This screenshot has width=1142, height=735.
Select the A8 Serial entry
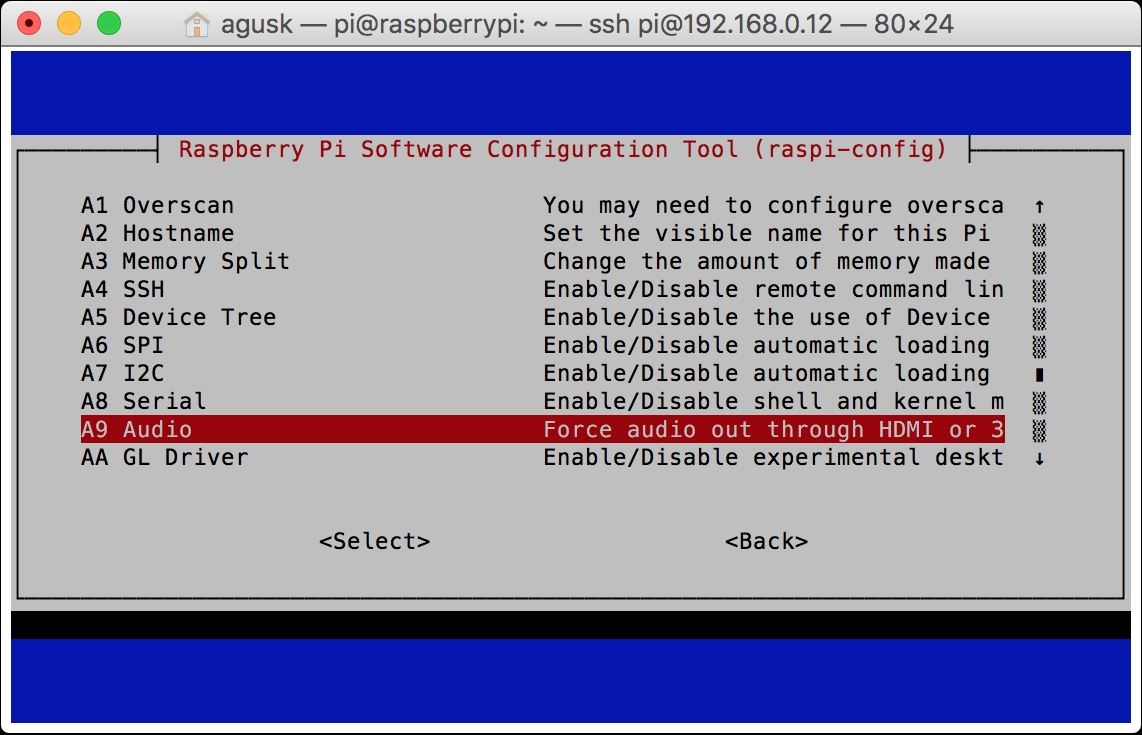tap(543, 401)
